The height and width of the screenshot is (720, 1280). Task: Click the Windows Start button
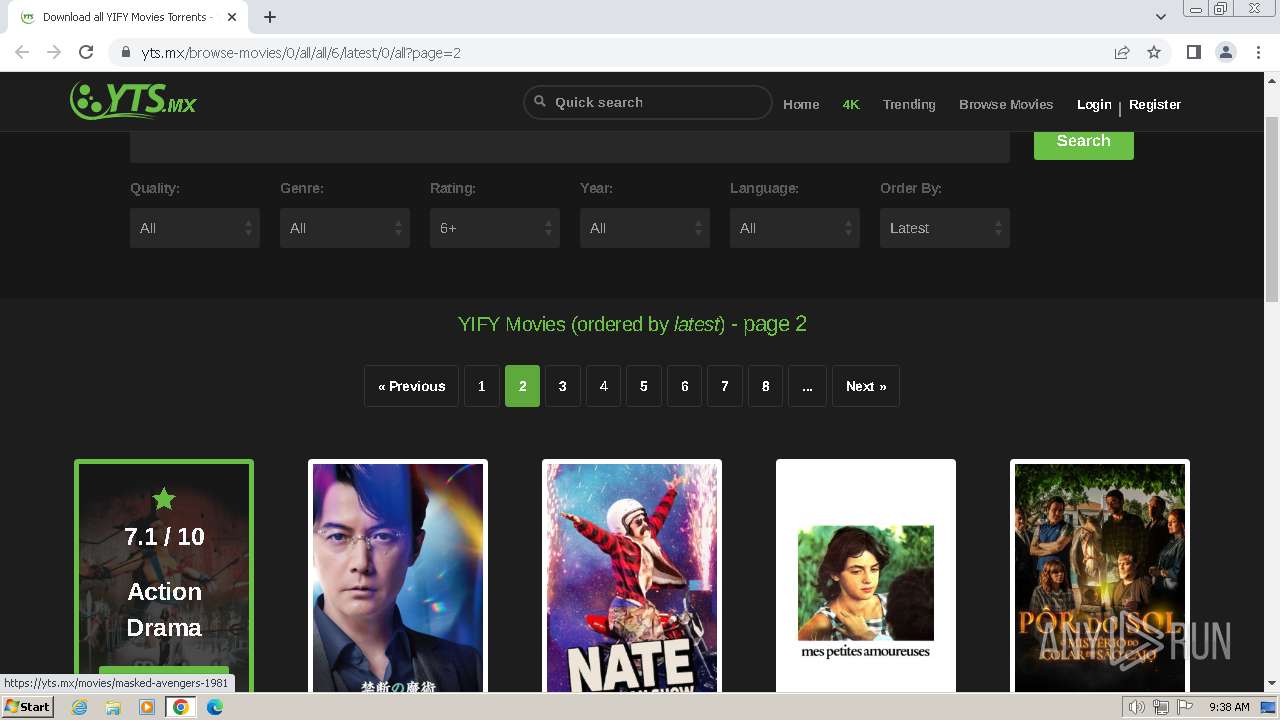click(27, 707)
